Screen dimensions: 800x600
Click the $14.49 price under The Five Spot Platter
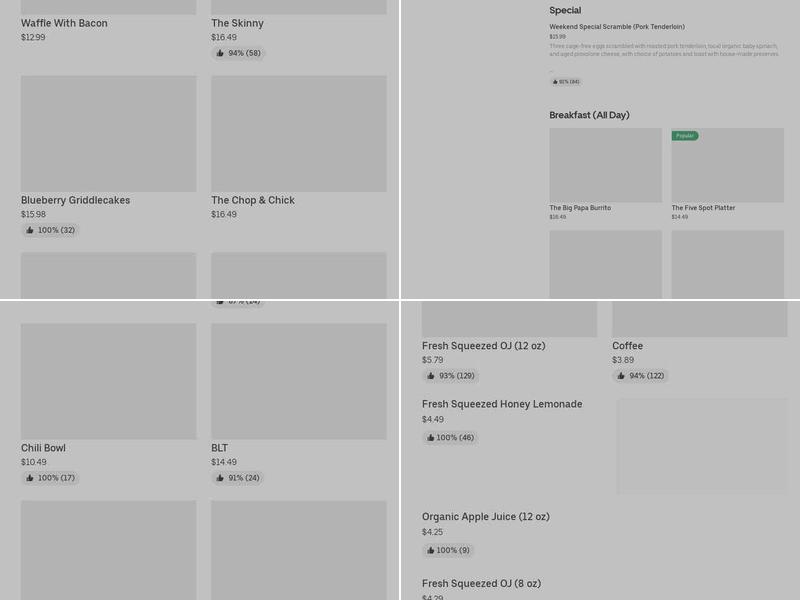click(680, 217)
